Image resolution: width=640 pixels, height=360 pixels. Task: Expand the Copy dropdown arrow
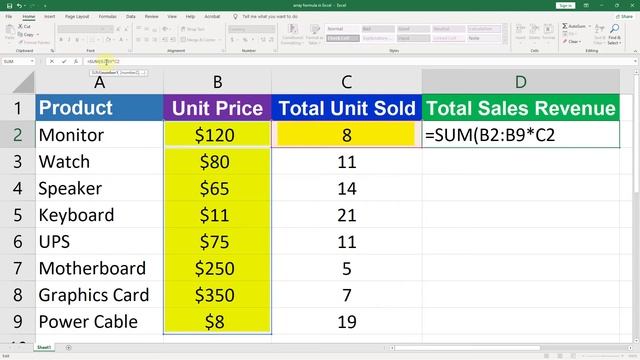[x=38, y=35]
